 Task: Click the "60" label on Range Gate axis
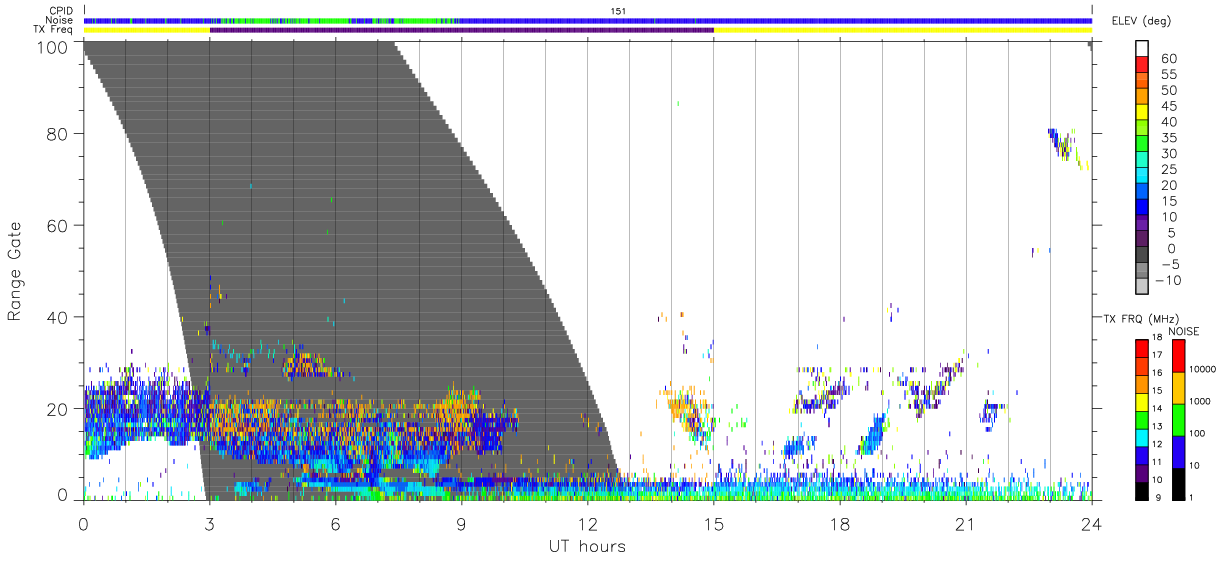pos(58,226)
